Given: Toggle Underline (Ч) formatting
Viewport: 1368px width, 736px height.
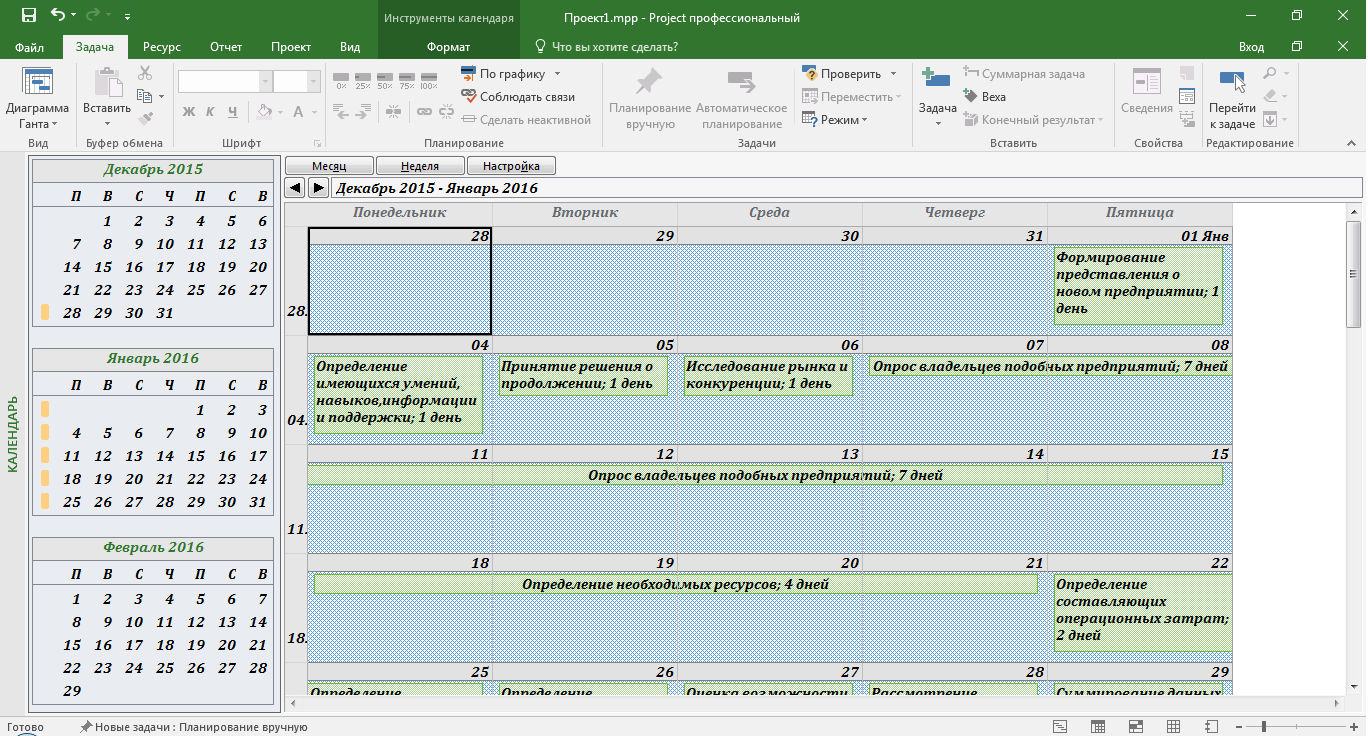Looking at the screenshot, I should tap(234, 112).
